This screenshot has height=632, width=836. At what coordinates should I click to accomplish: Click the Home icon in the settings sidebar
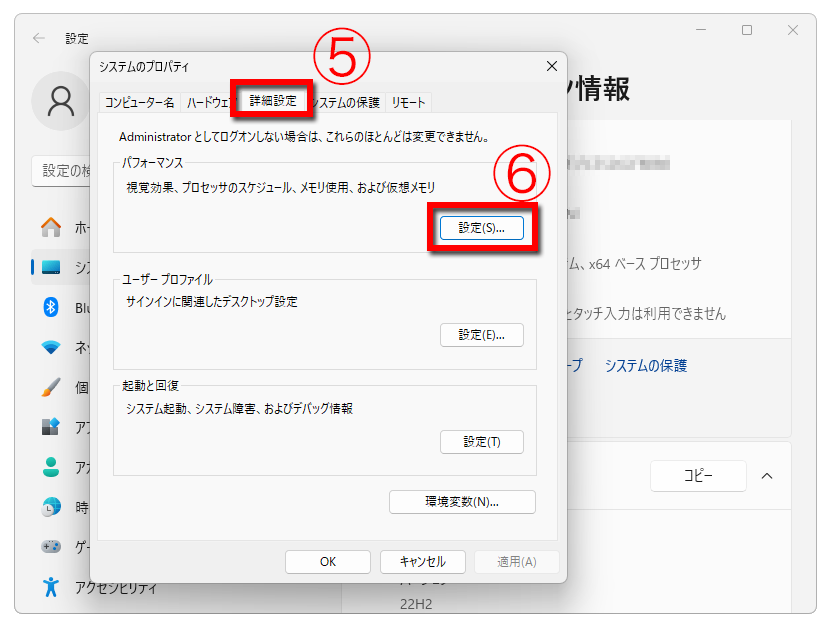click(51, 227)
